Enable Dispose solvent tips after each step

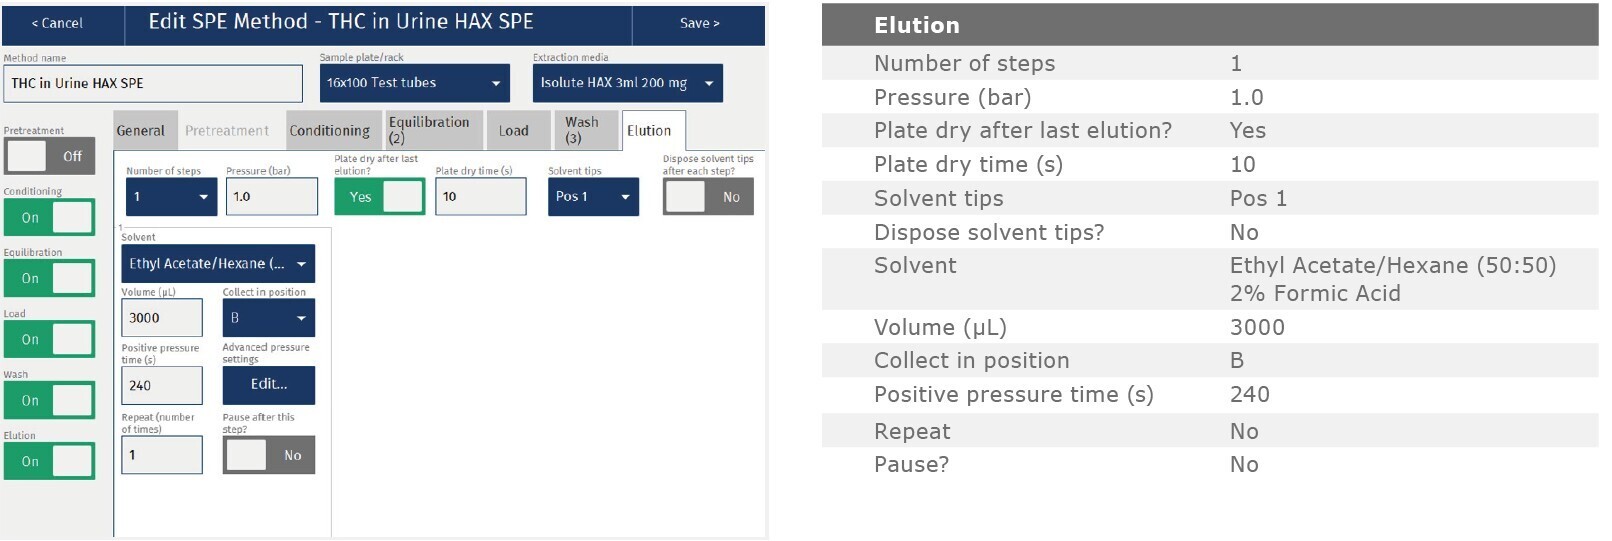(708, 197)
